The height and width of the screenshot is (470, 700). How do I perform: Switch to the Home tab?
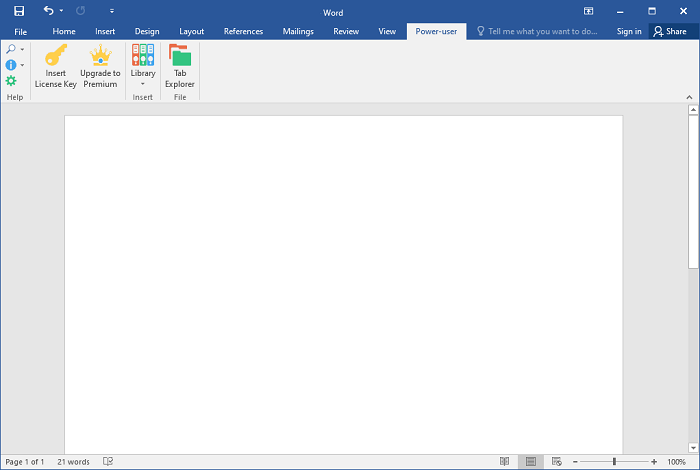click(x=64, y=31)
